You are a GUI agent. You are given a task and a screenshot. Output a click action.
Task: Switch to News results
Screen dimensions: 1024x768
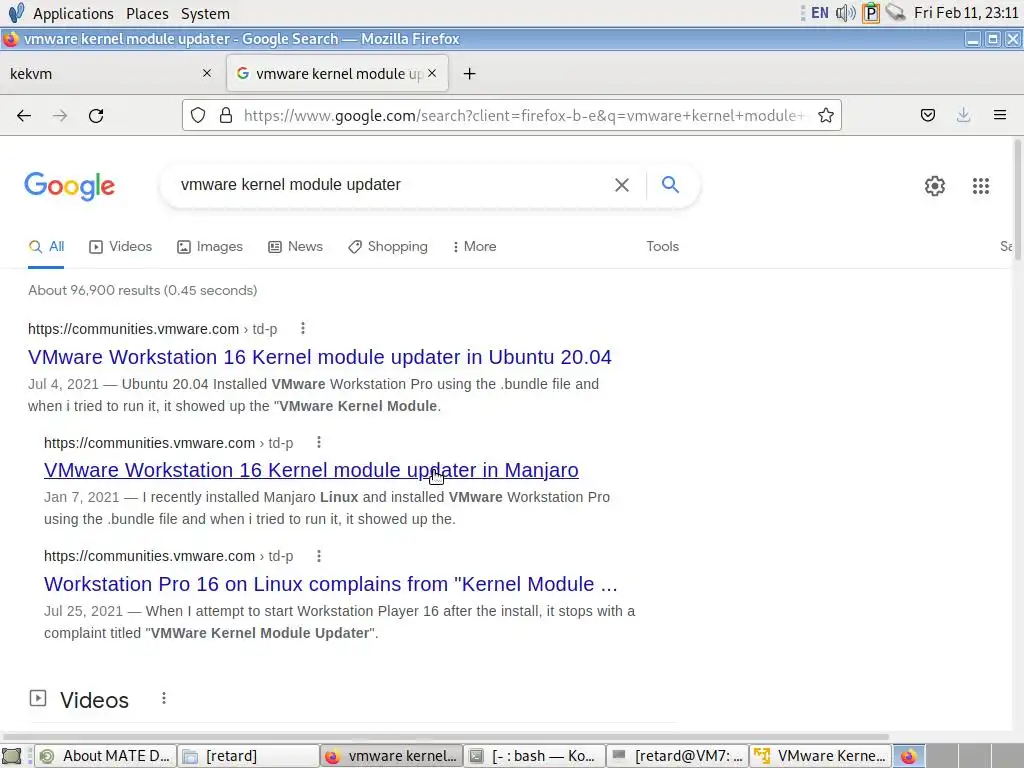click(295, 246)
